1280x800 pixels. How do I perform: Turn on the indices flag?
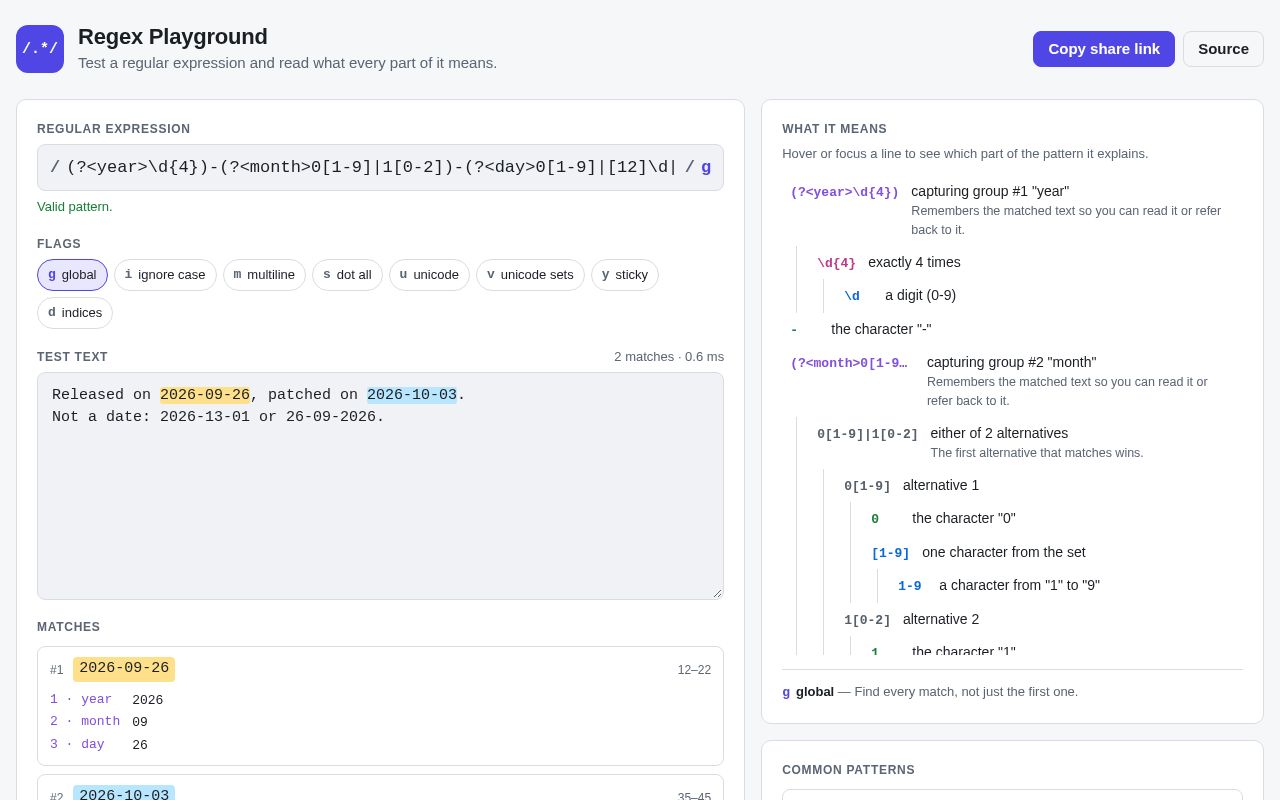75,313
